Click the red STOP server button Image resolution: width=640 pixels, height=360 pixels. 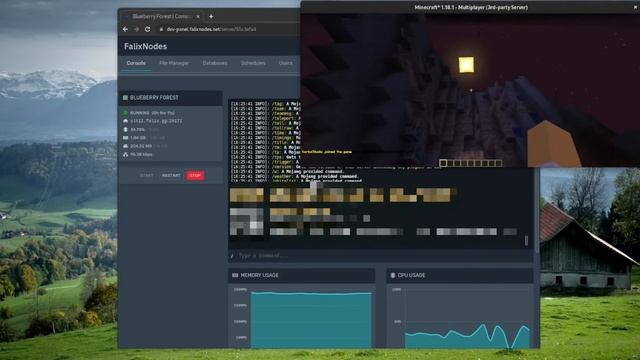point(195,176)
